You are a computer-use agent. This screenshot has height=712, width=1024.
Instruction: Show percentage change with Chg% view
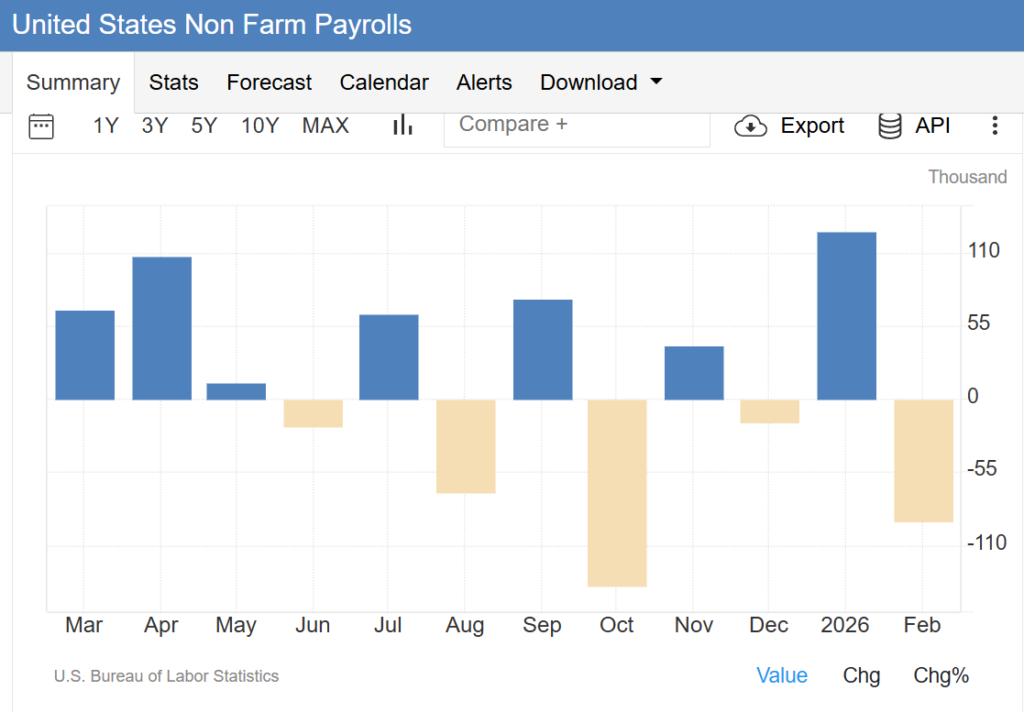click(x=941, y=676)
